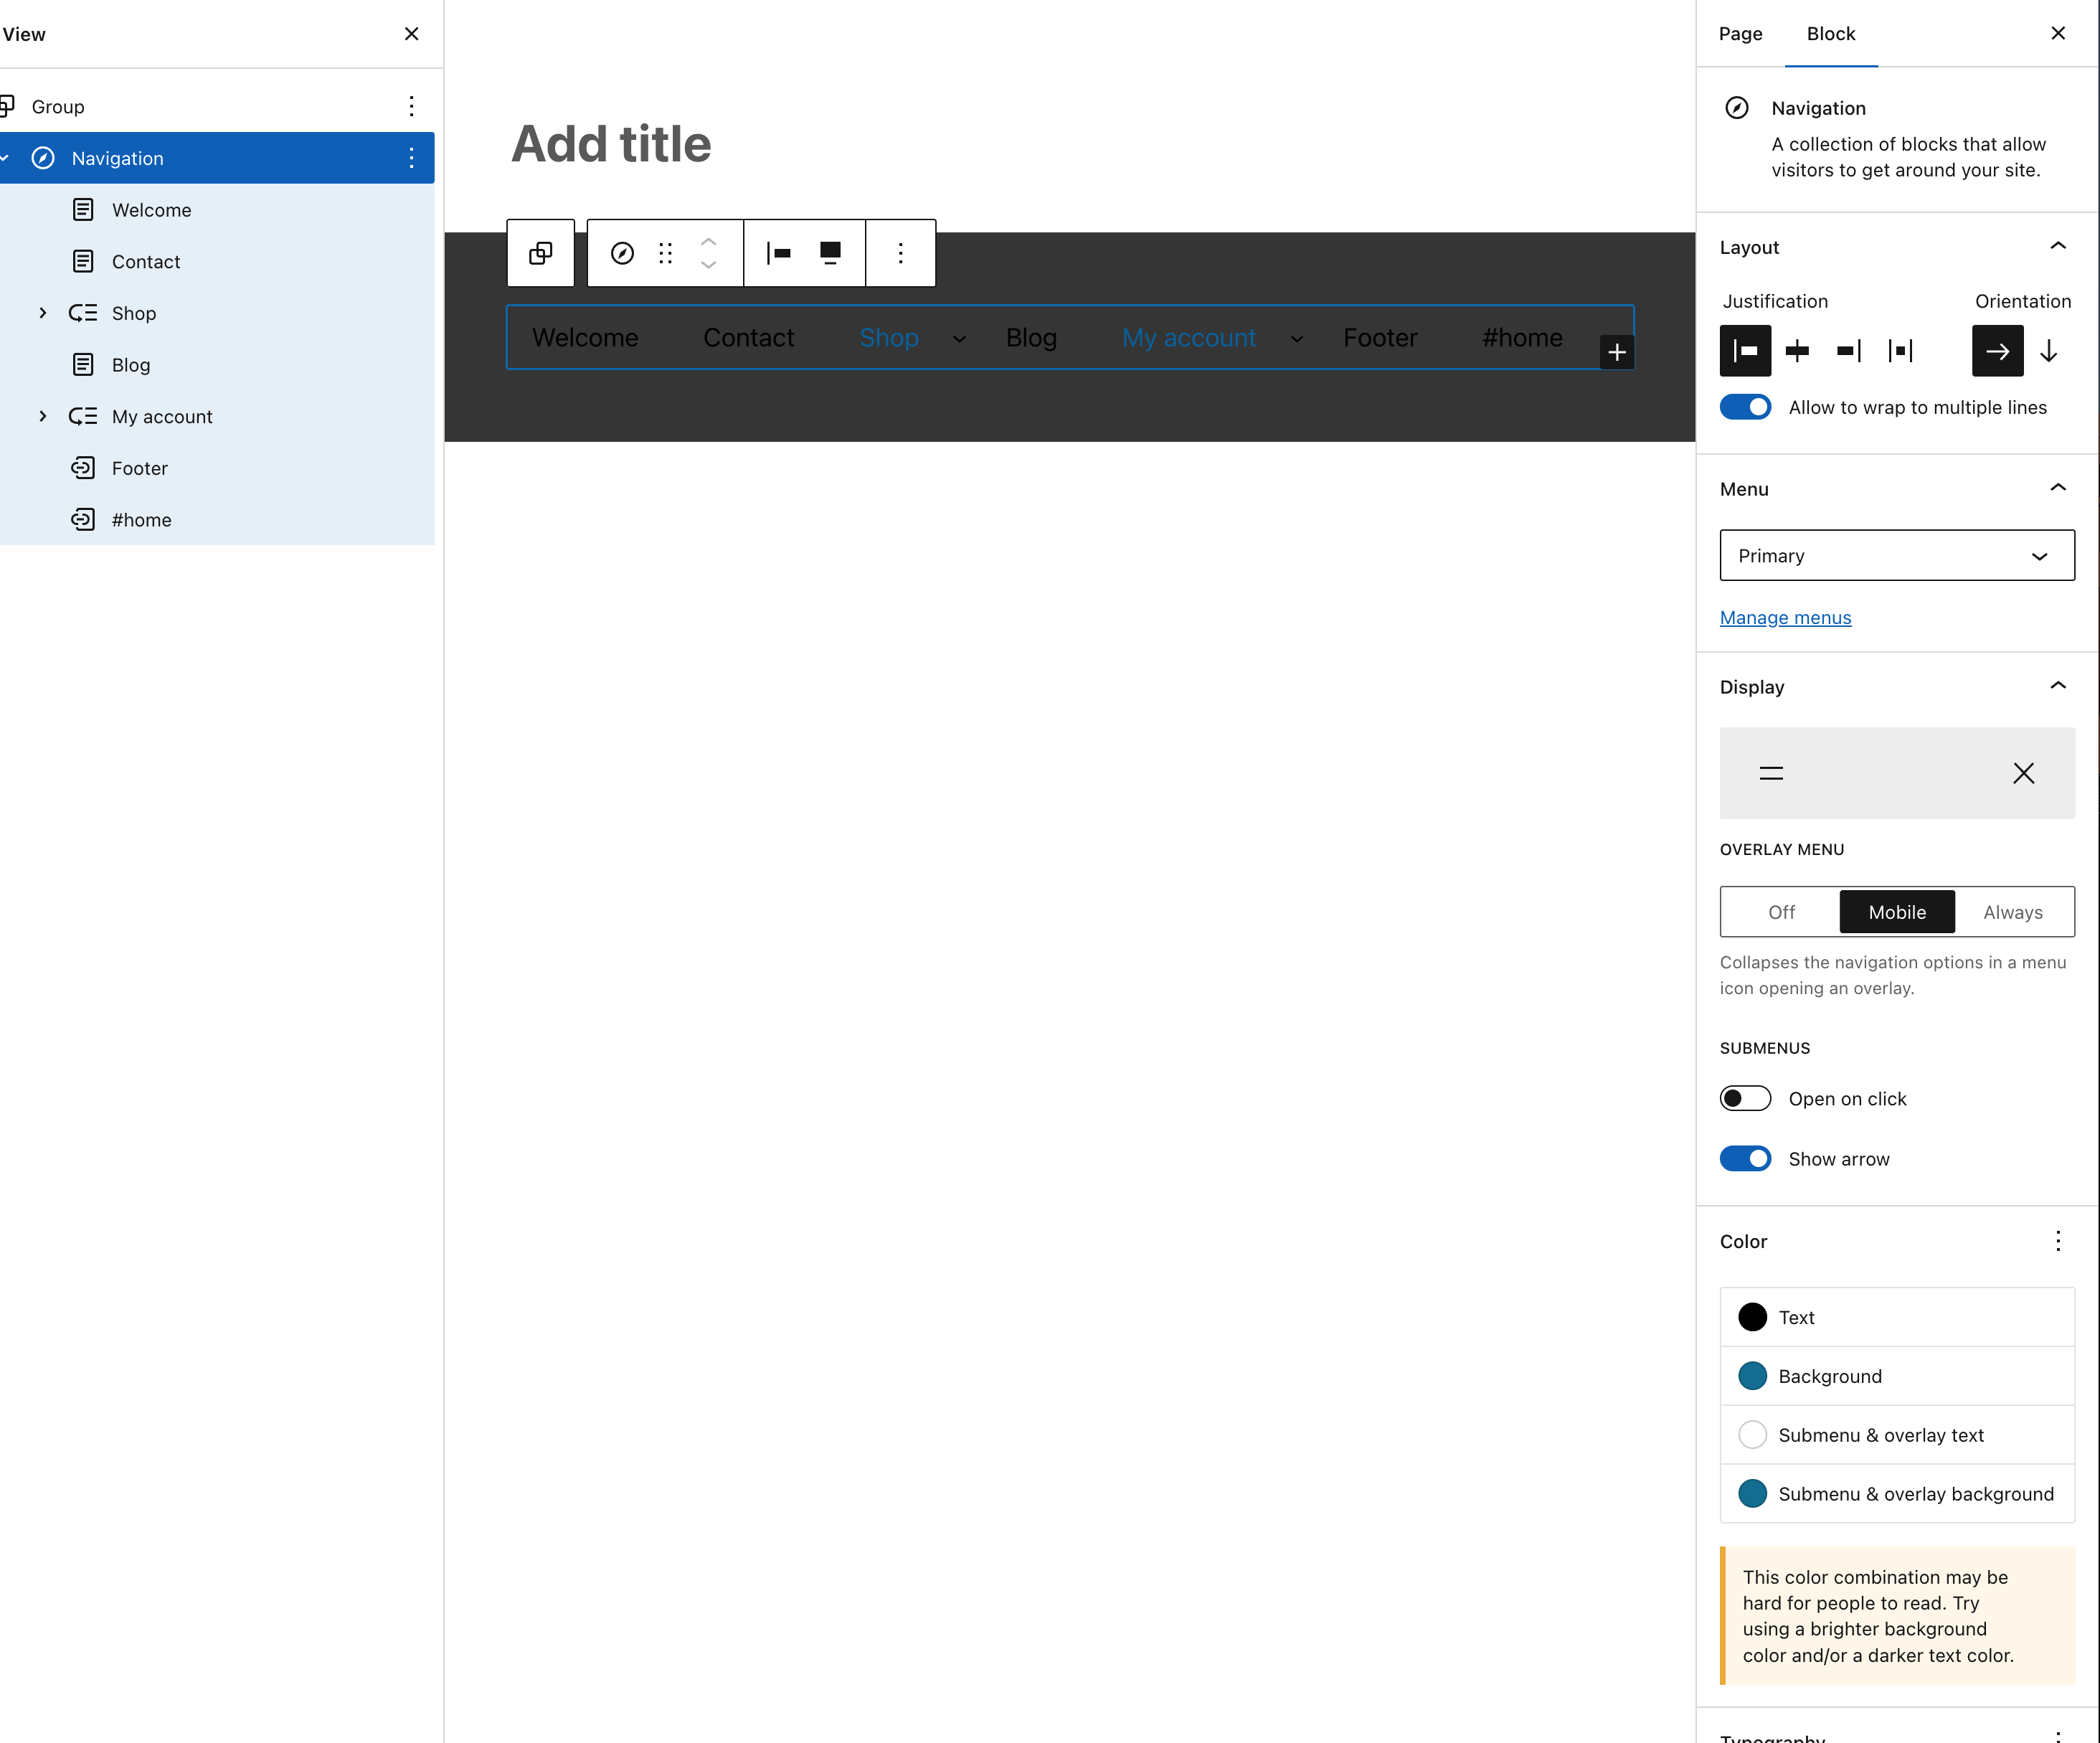The height and width of the screenshot is (1743, 2100).
Task: Select the Navigation parent block icon
Action: [622, 253]
